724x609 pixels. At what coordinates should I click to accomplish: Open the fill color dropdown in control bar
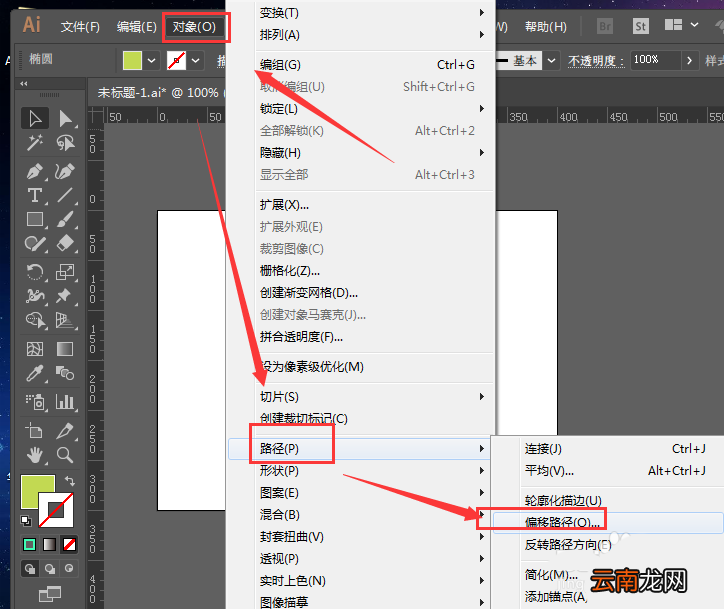point(151,60)
